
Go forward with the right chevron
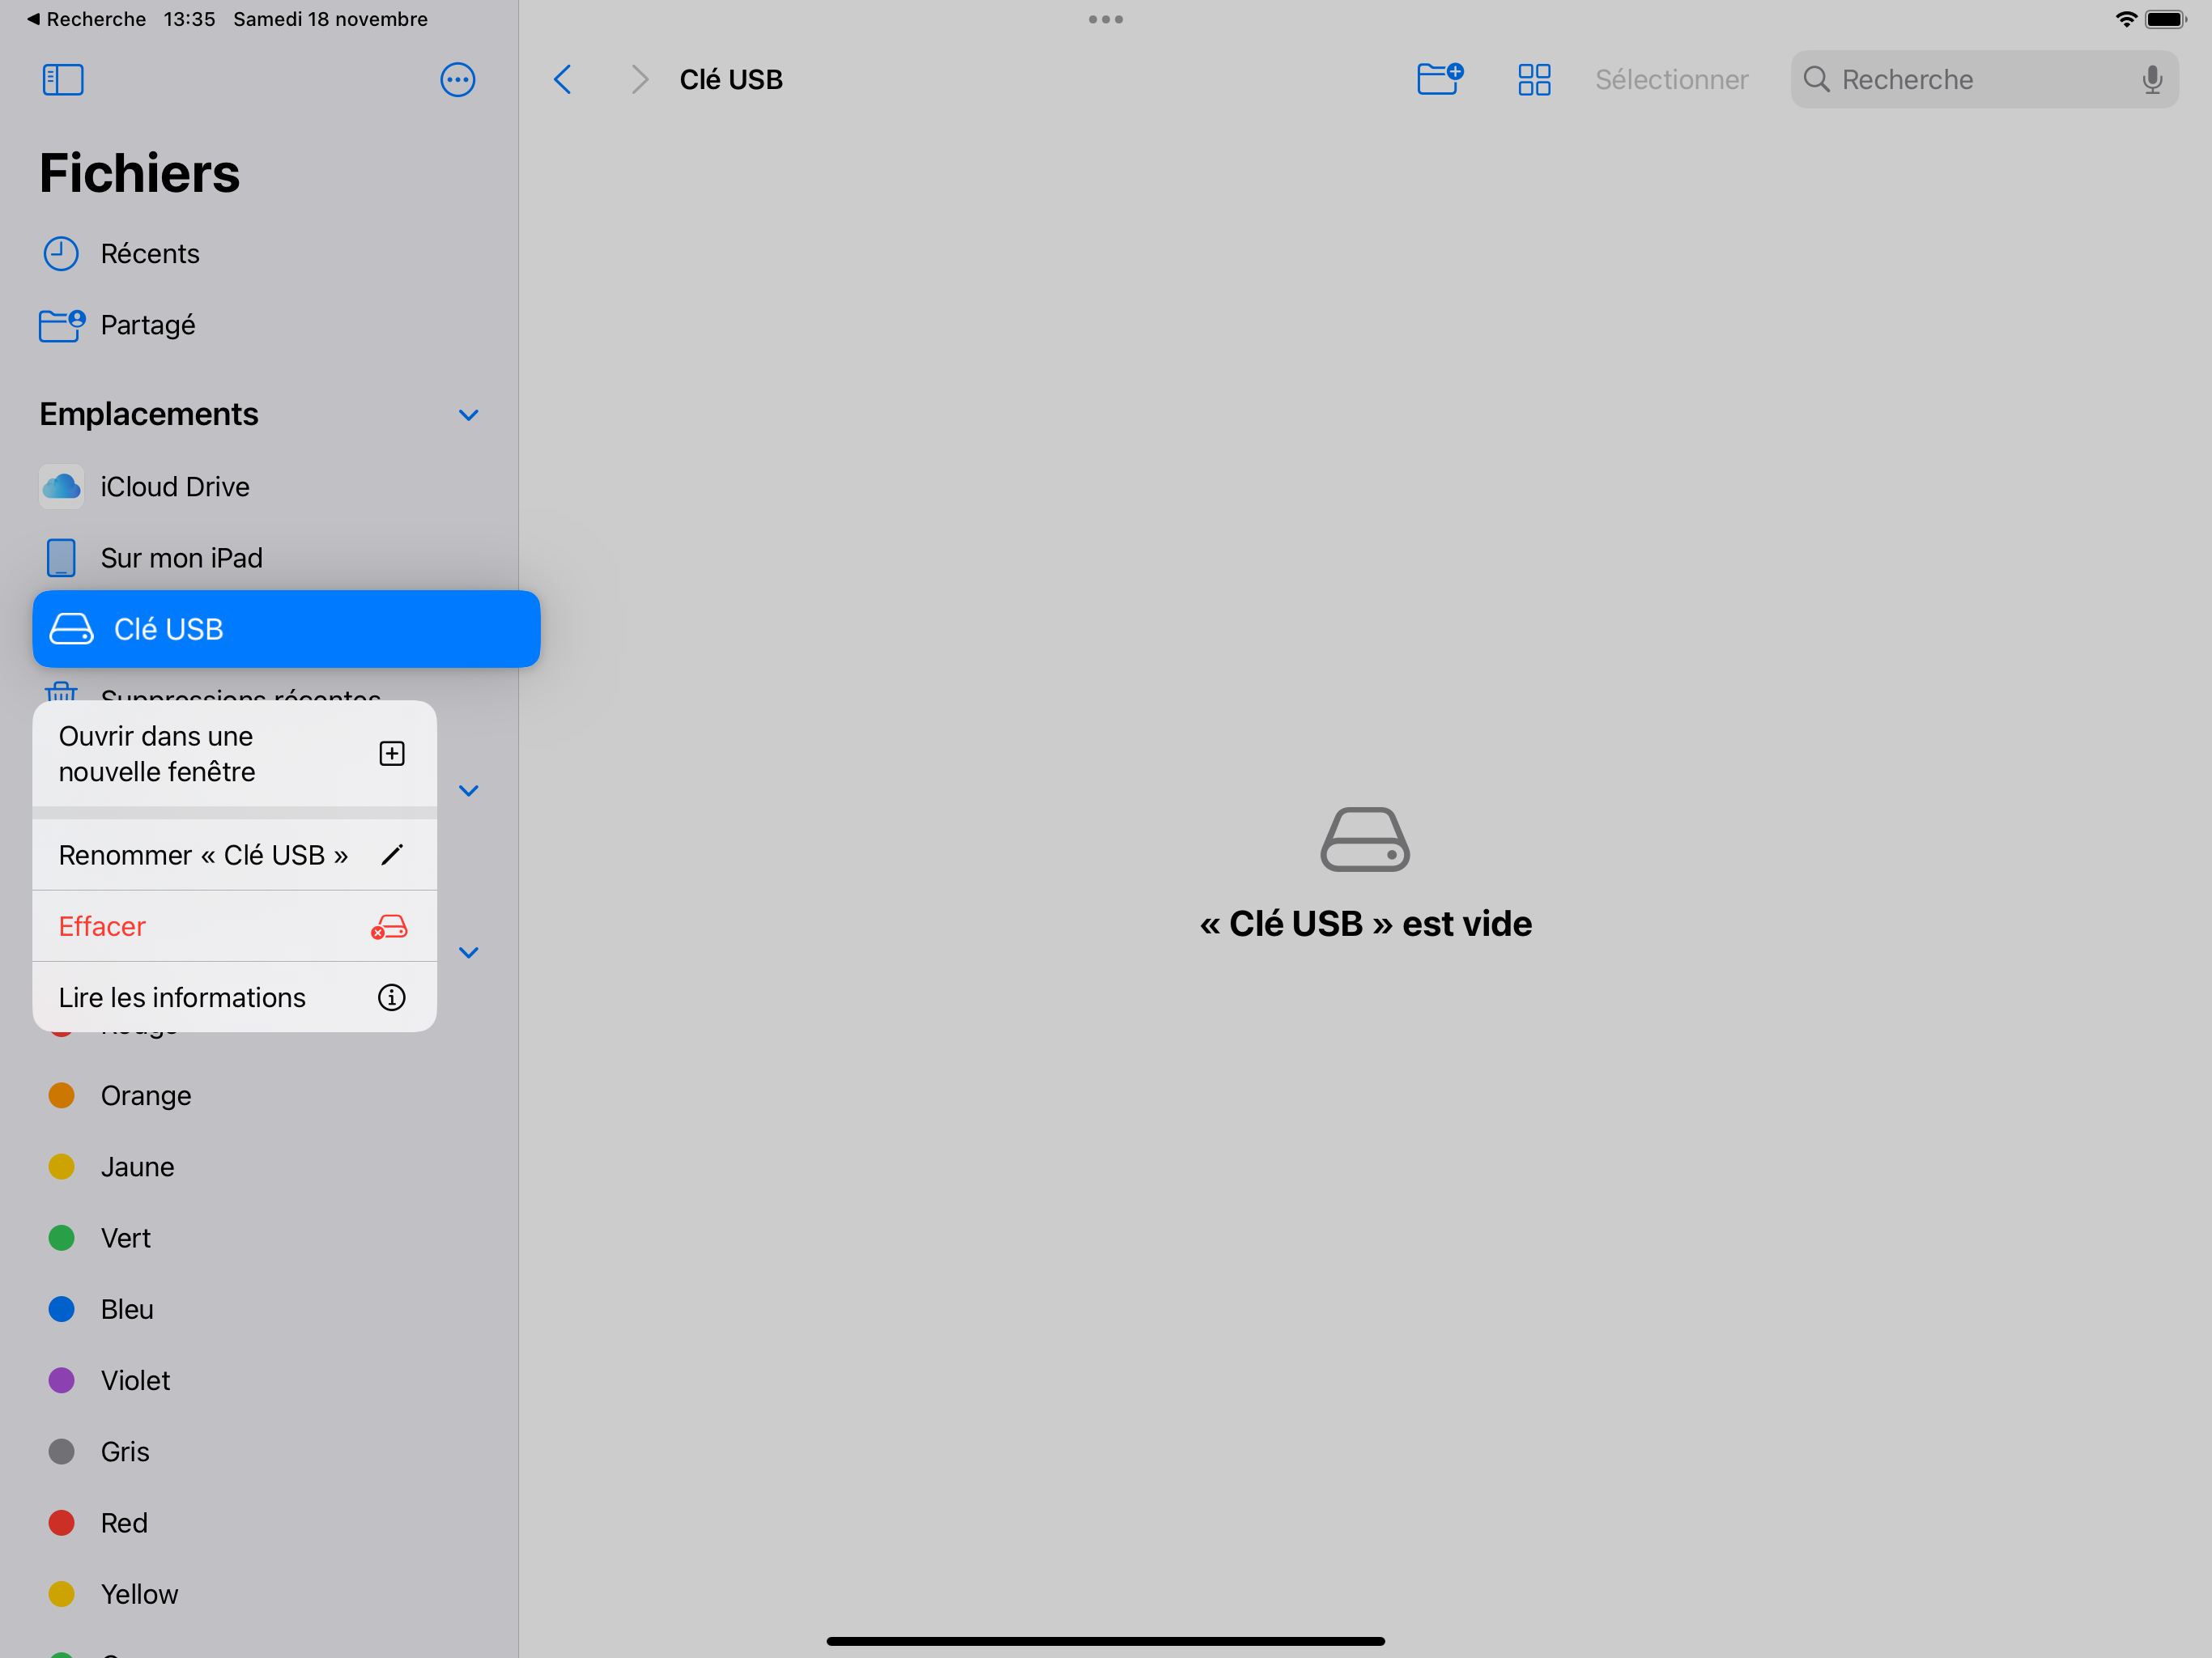coord(640,80)
